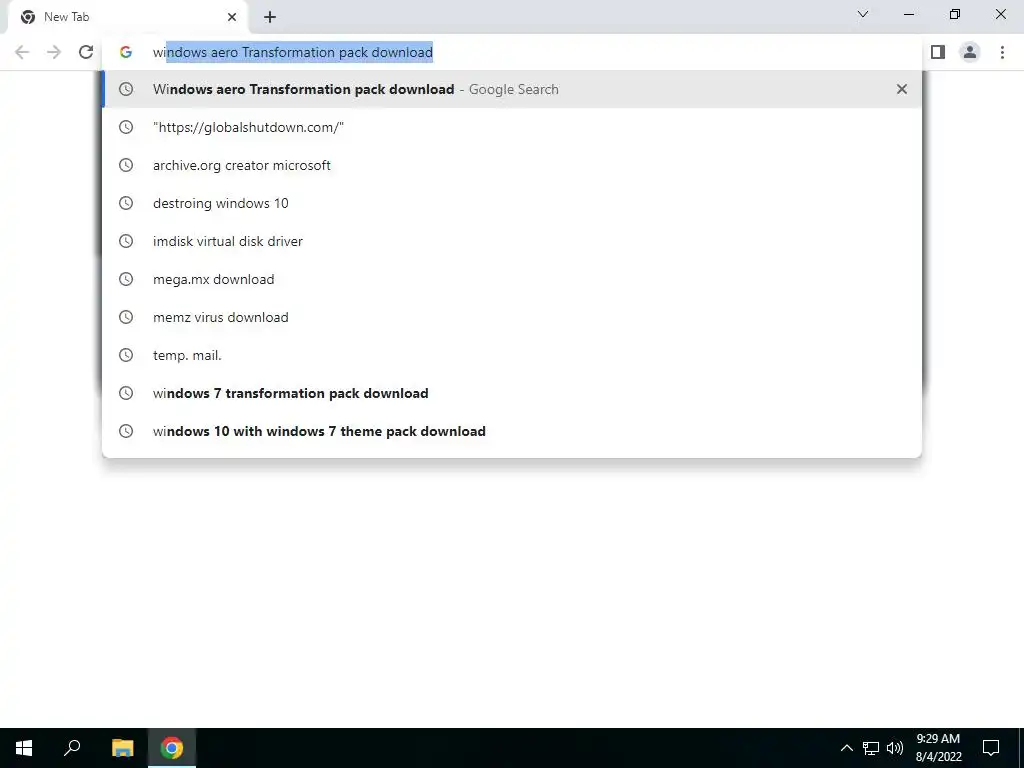Open Chrome's three-dot menu
Image resolution: width=1024 pixels, height=768 pixels.
(1002, 52)
